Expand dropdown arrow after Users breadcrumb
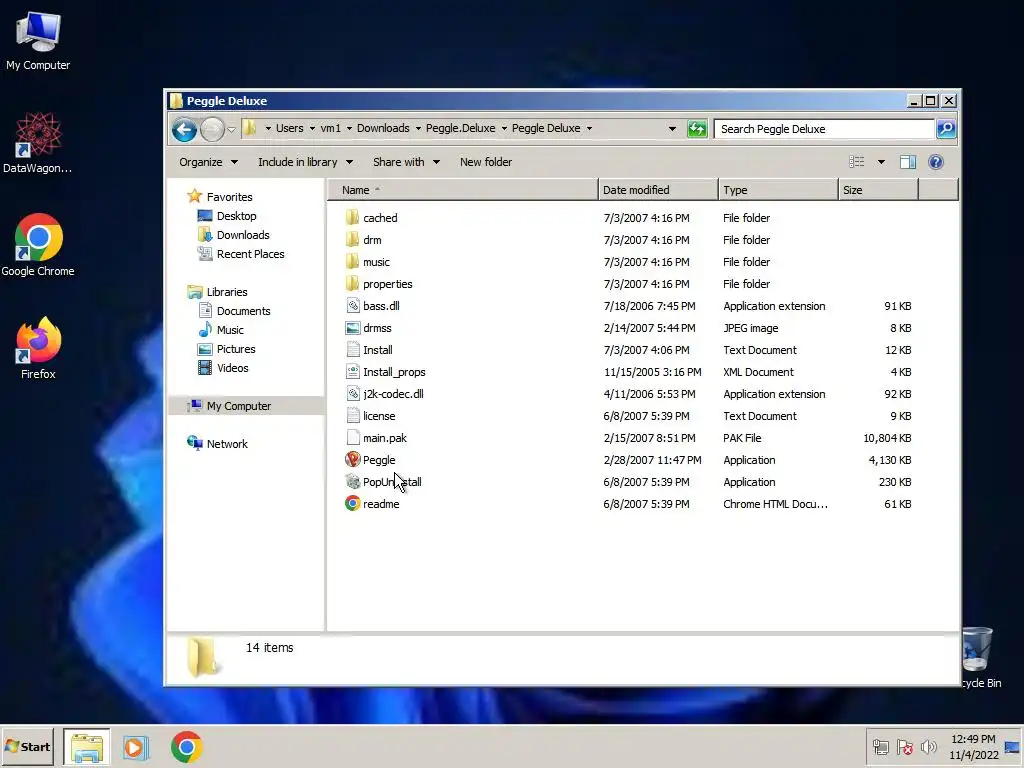Screen dimensions: 1024x768 pos(312,129)
